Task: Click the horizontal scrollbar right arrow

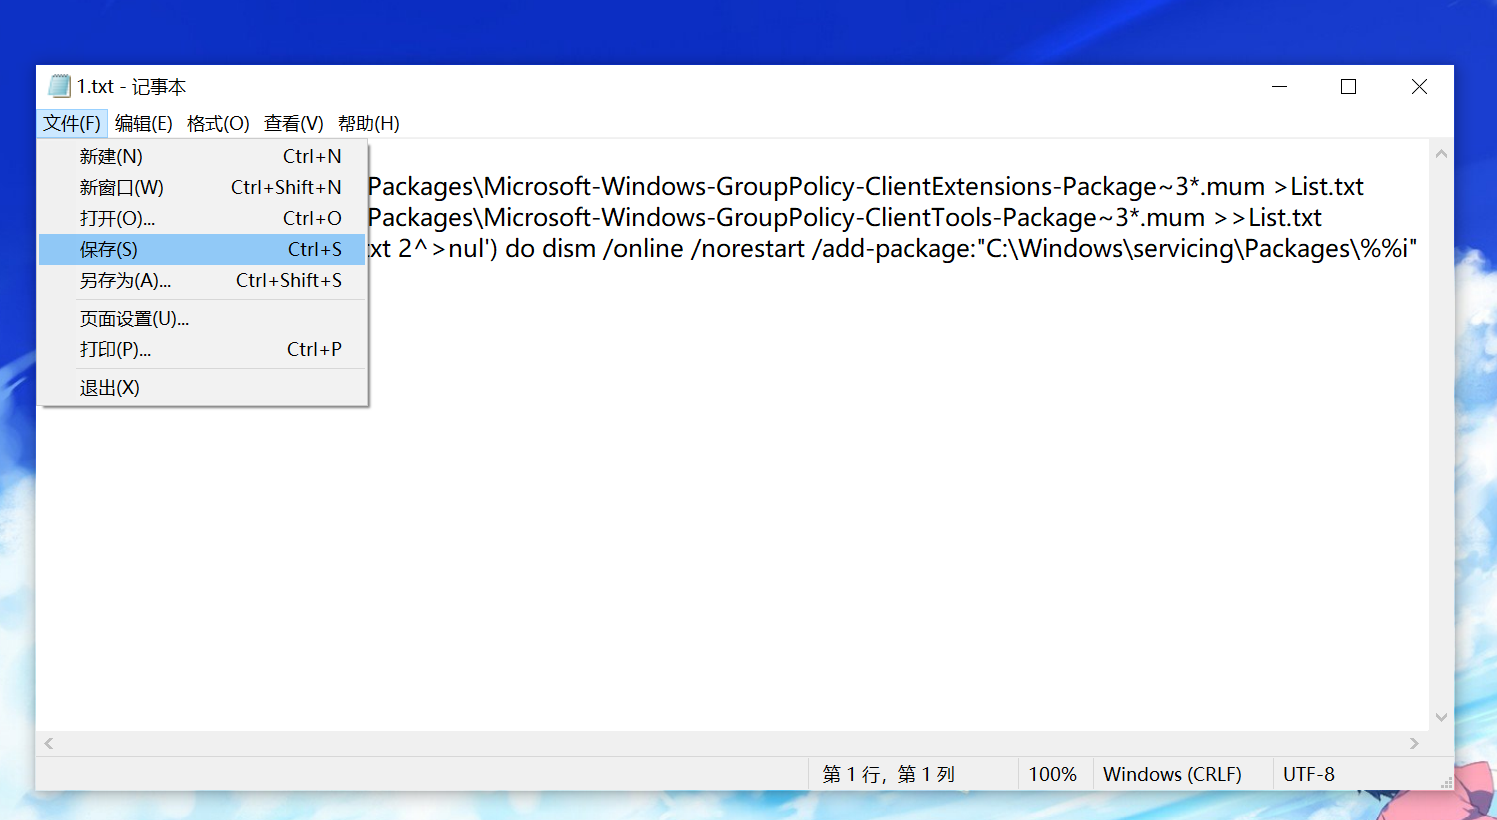Action: tap(1414, 743)
